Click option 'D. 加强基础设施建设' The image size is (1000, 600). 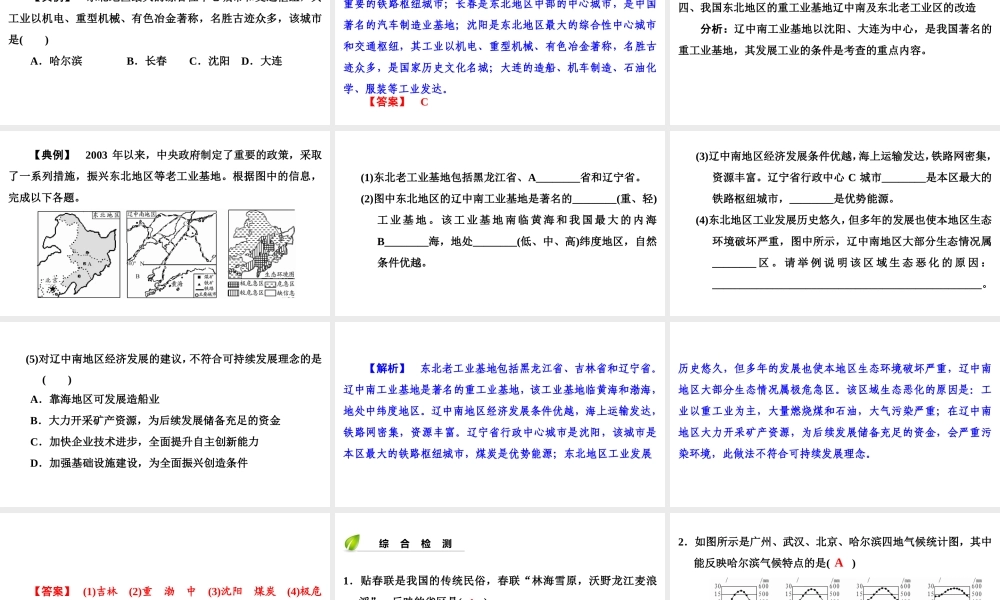point(138,463)
